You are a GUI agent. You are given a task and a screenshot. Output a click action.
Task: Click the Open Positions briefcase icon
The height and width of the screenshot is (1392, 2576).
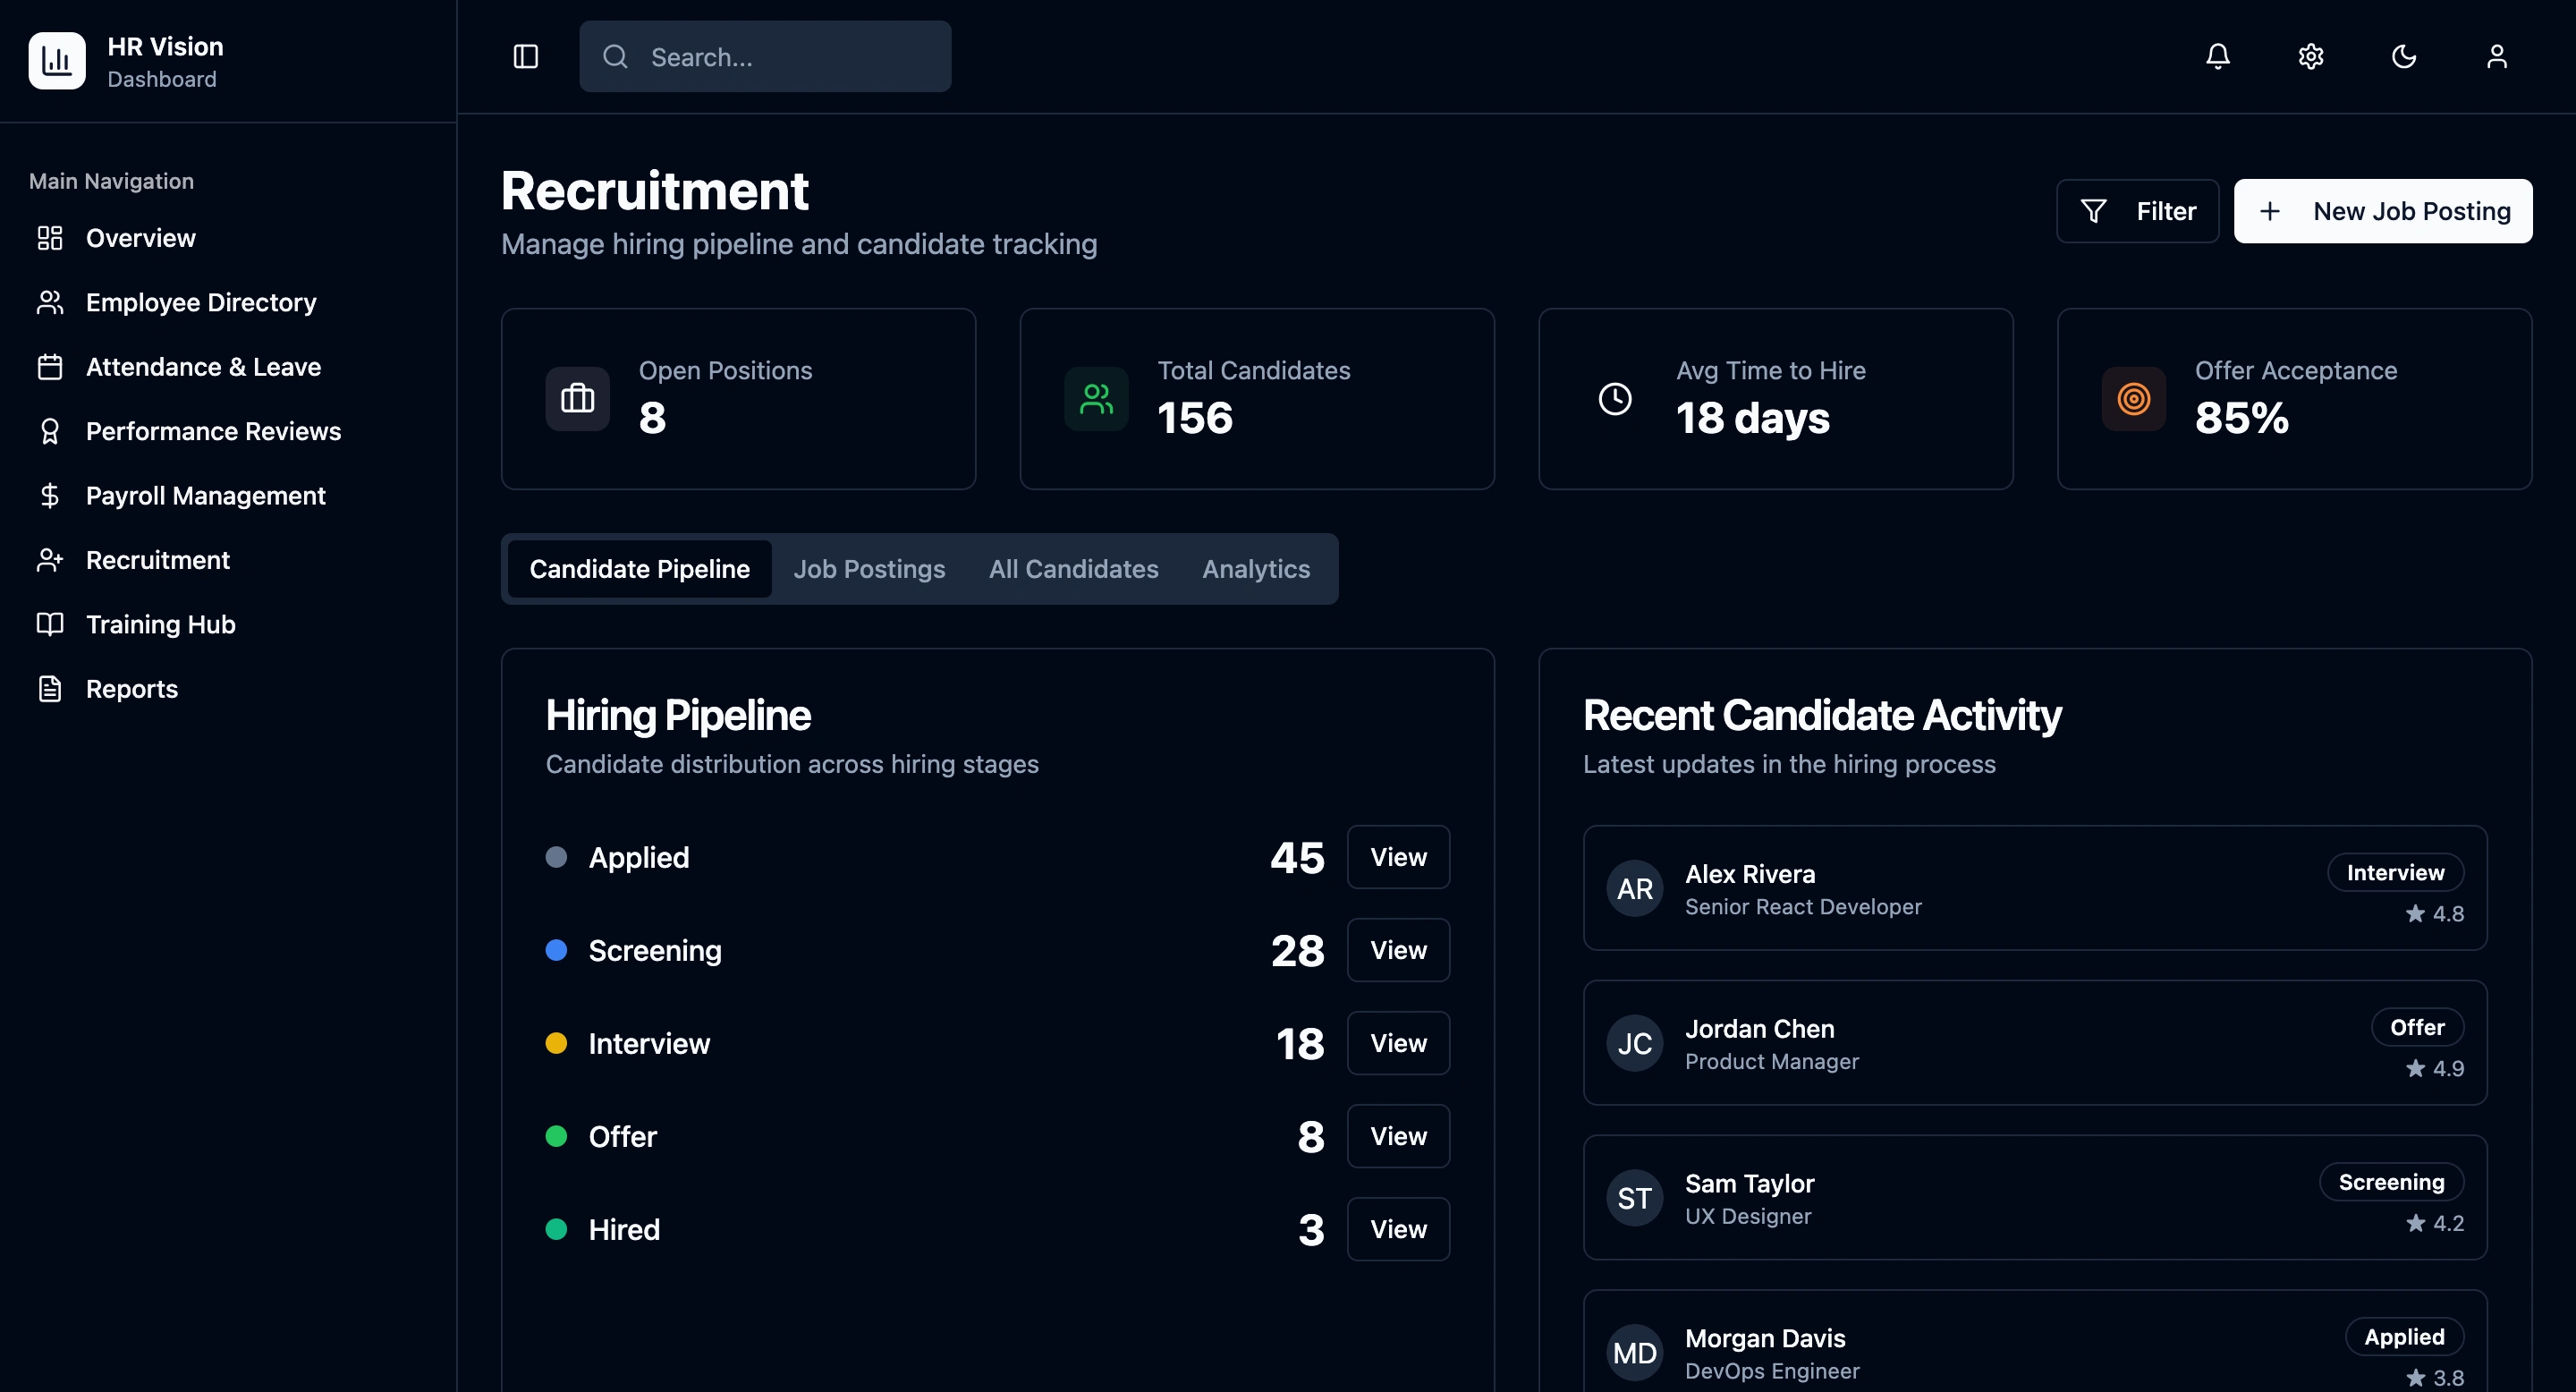577,399
